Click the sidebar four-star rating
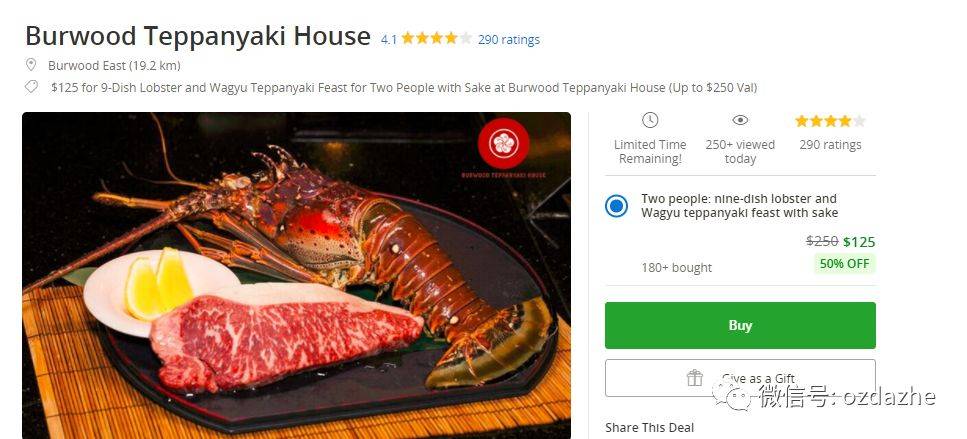Viewport: 967px width, 439px height. 830,121
